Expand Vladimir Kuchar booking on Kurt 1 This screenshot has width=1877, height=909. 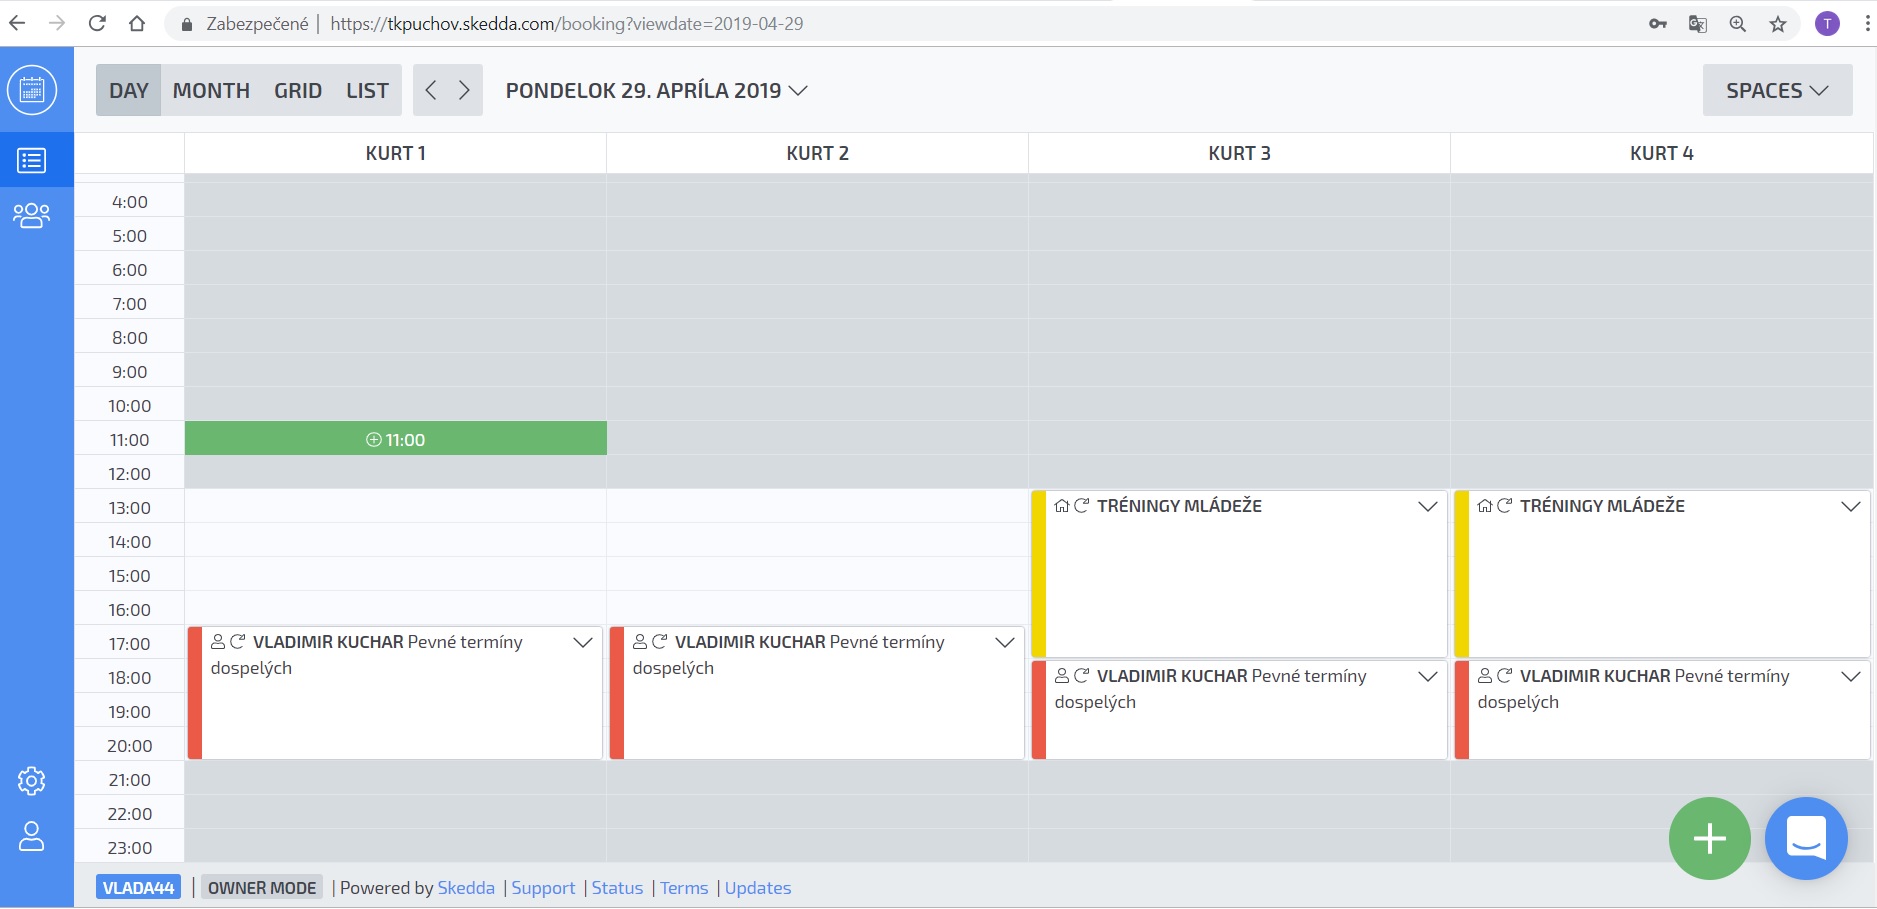click(x=583, y=642)
